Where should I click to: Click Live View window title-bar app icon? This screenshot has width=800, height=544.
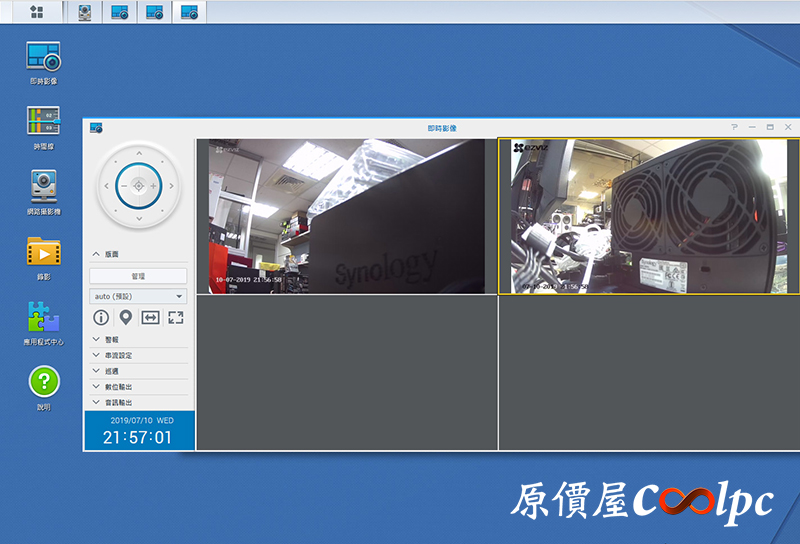[x=96, y=128]
